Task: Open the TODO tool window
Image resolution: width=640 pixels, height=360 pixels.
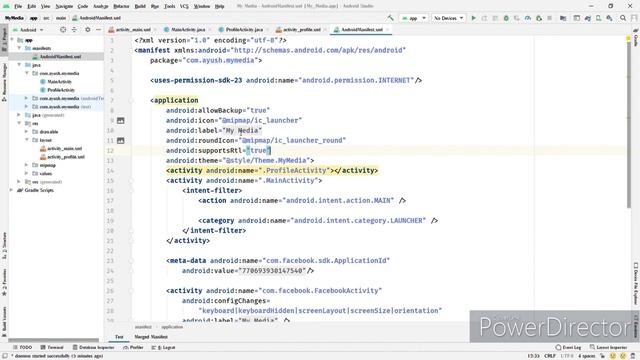Action: click(x=23, y=347)
